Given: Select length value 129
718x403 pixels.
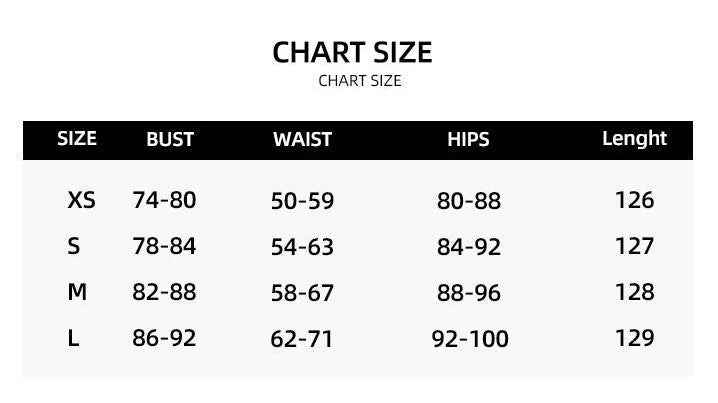Looking at the screenshot, I should point(634,339).
